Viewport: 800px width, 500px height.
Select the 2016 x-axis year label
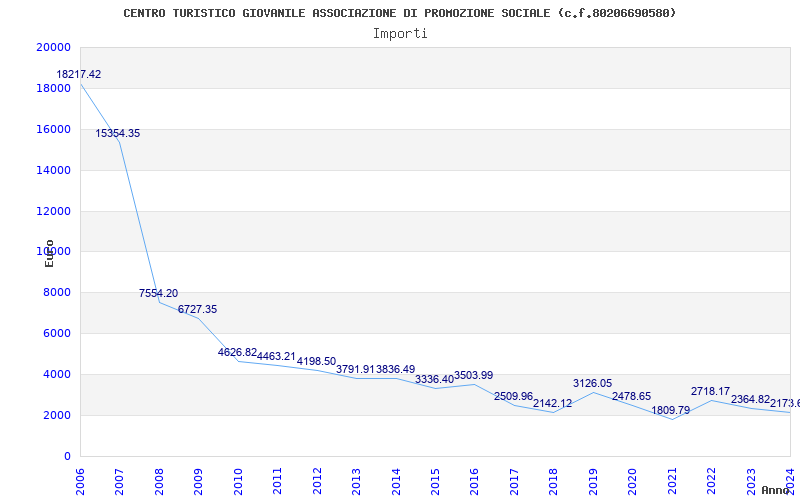[x=474, y=482]
